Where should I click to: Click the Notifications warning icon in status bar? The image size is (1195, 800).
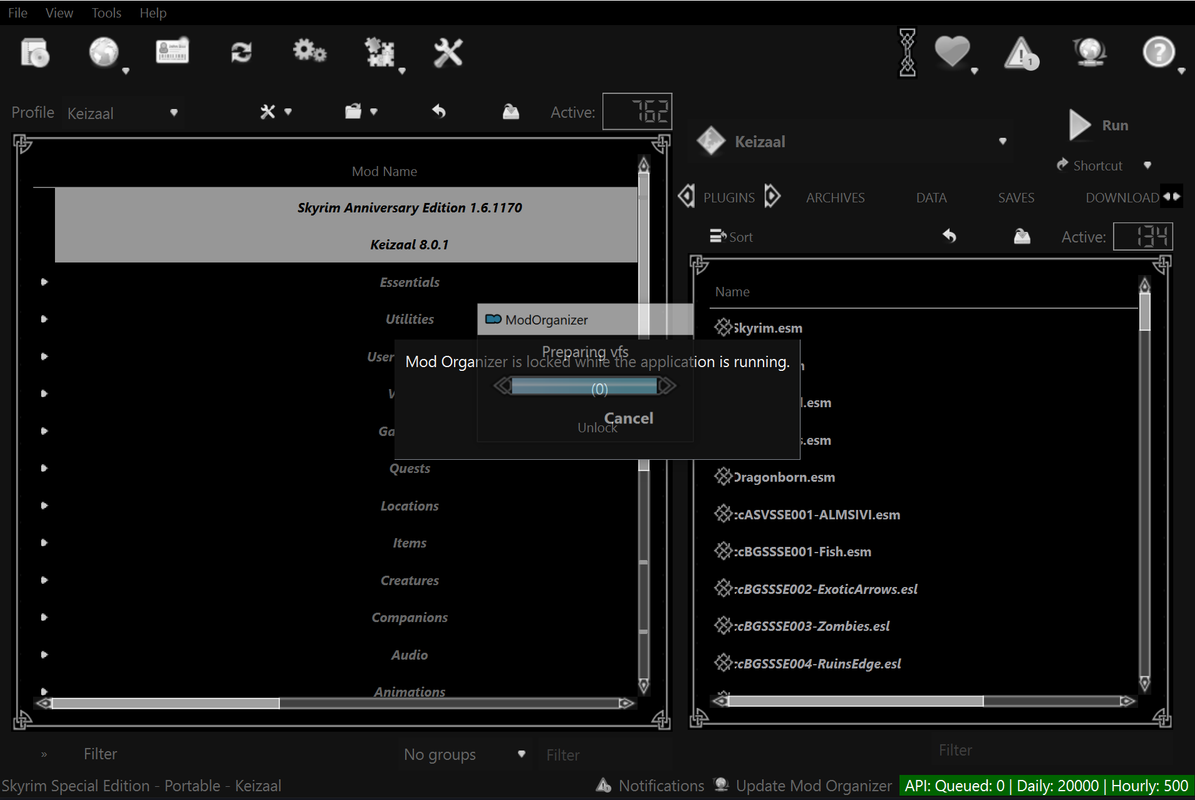(x=604, y=785)
